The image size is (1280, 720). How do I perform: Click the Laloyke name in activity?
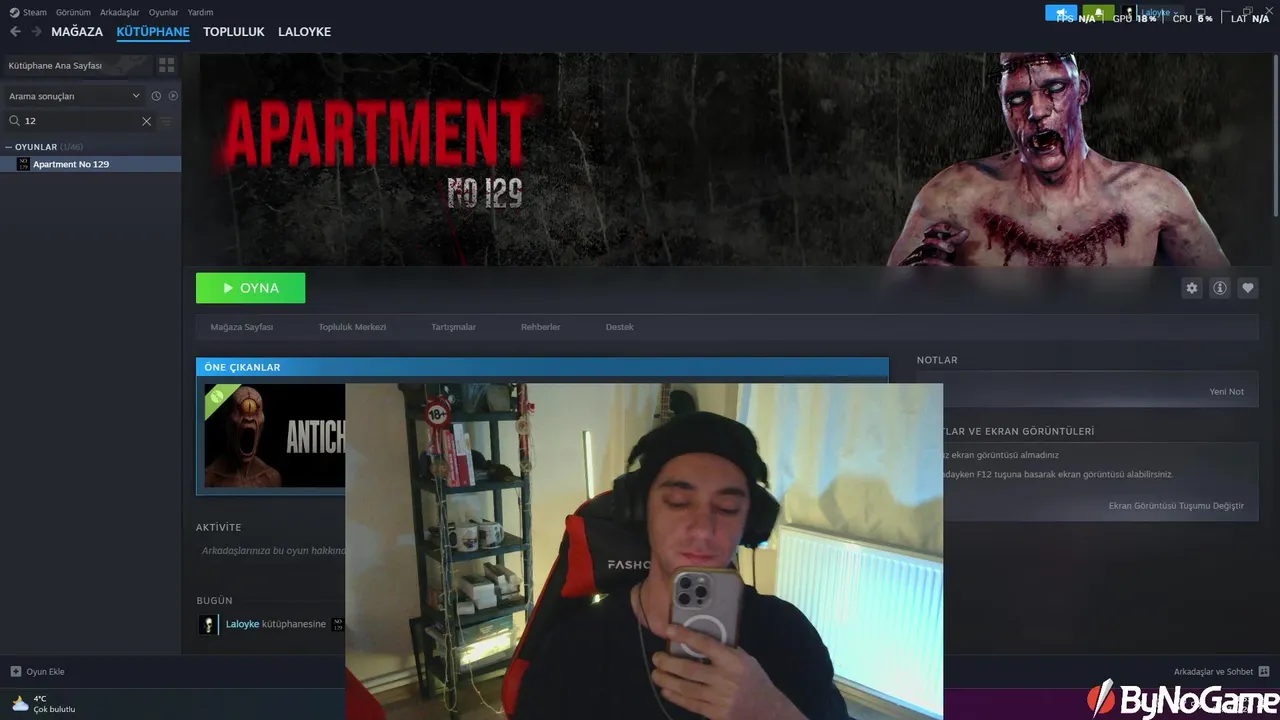[242, 624]
